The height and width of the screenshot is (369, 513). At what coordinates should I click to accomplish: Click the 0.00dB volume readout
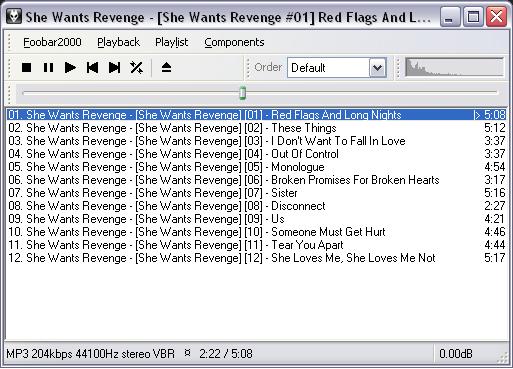pos(456,354)
